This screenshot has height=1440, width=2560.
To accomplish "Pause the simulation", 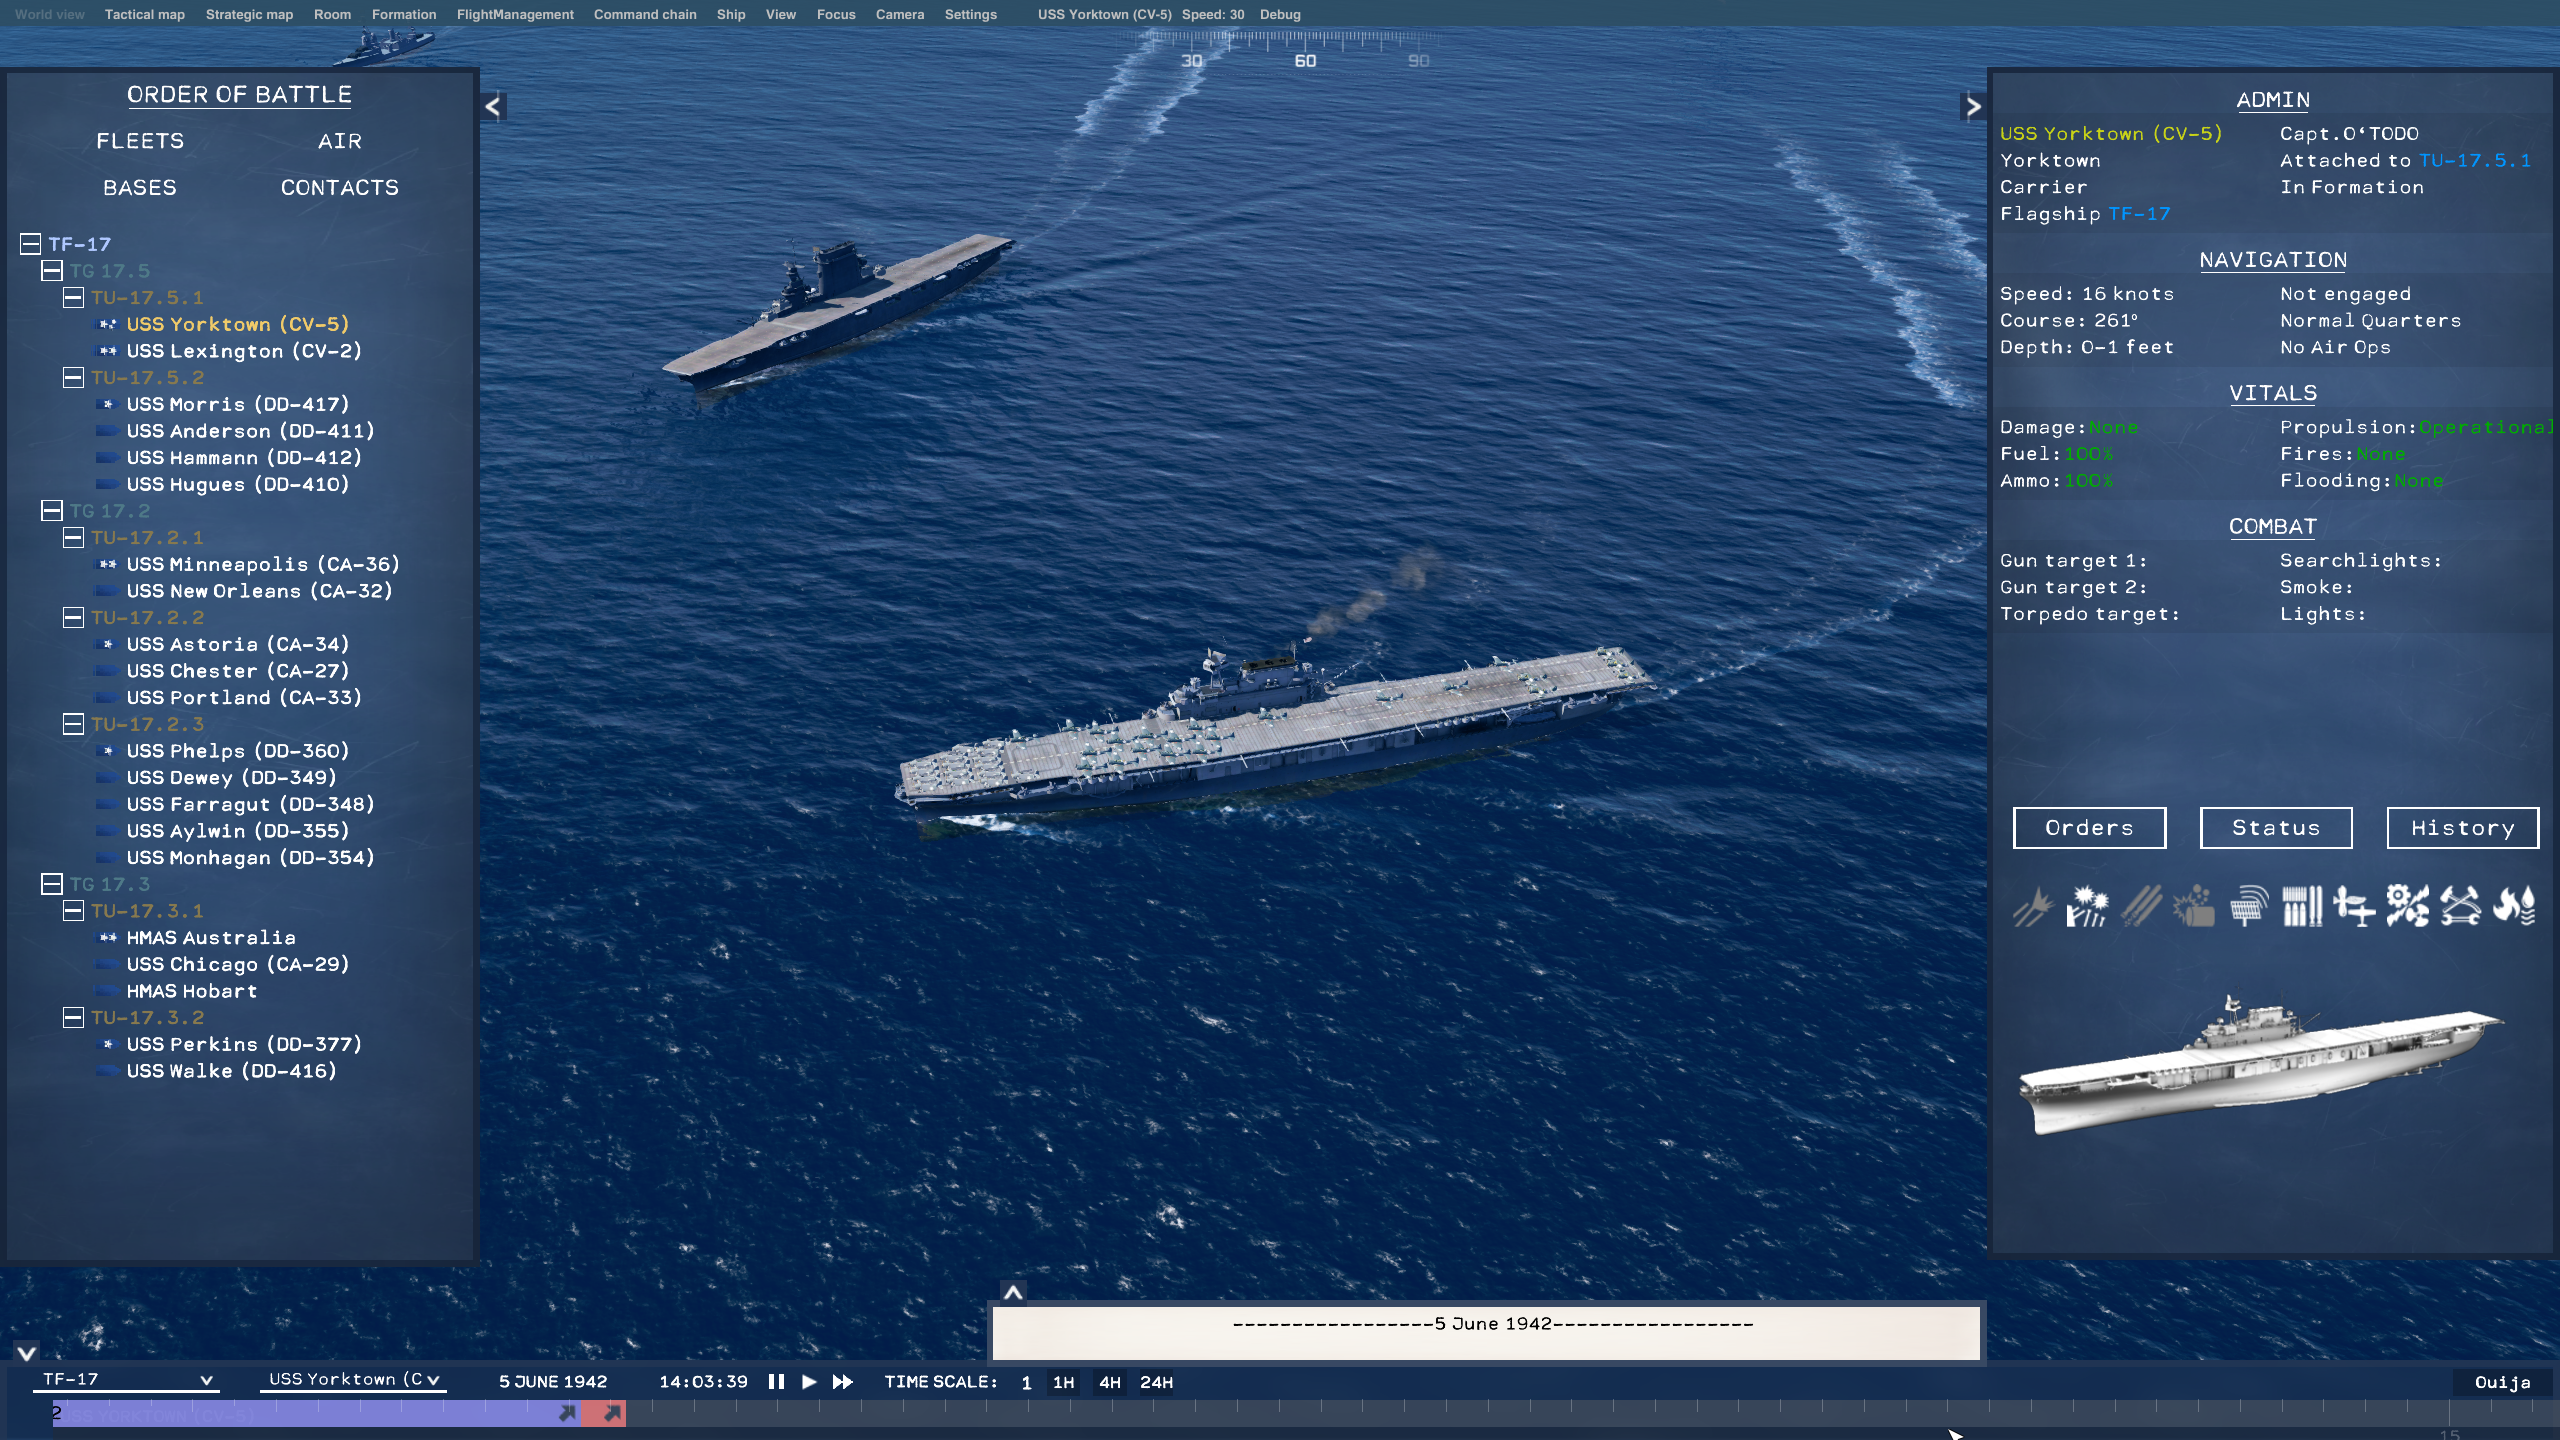I will pyautogui.click(x=776, y=1381).
